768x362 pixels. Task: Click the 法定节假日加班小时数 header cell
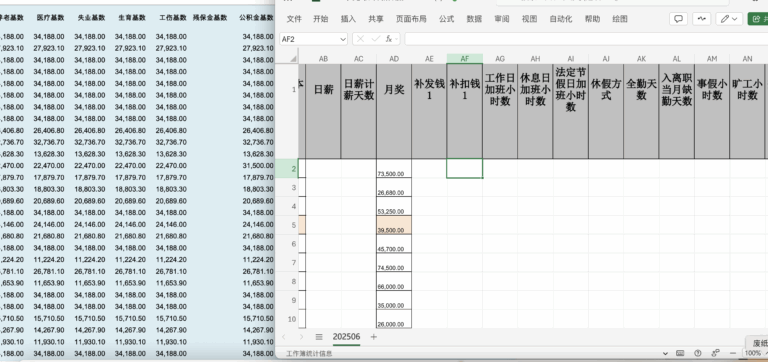coord(571,111)
